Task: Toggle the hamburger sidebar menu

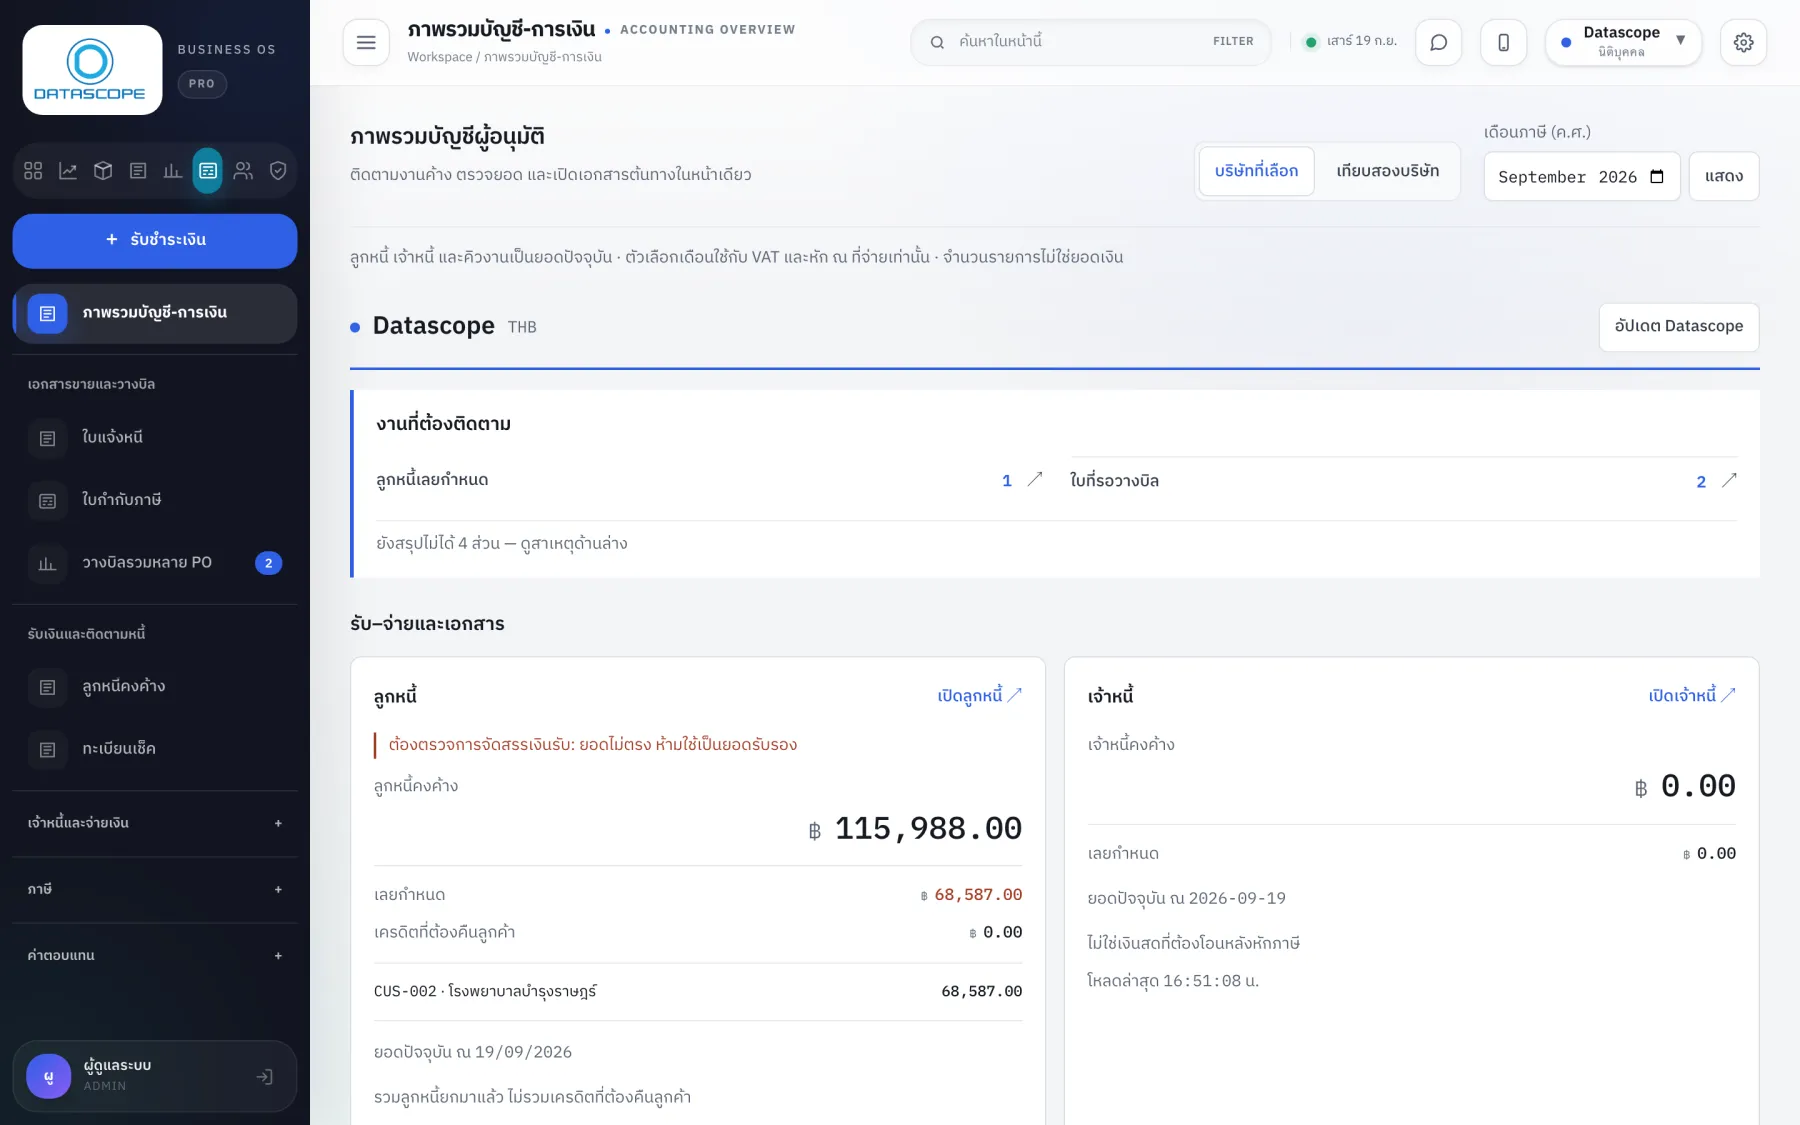Action: [x=366, y=42]
